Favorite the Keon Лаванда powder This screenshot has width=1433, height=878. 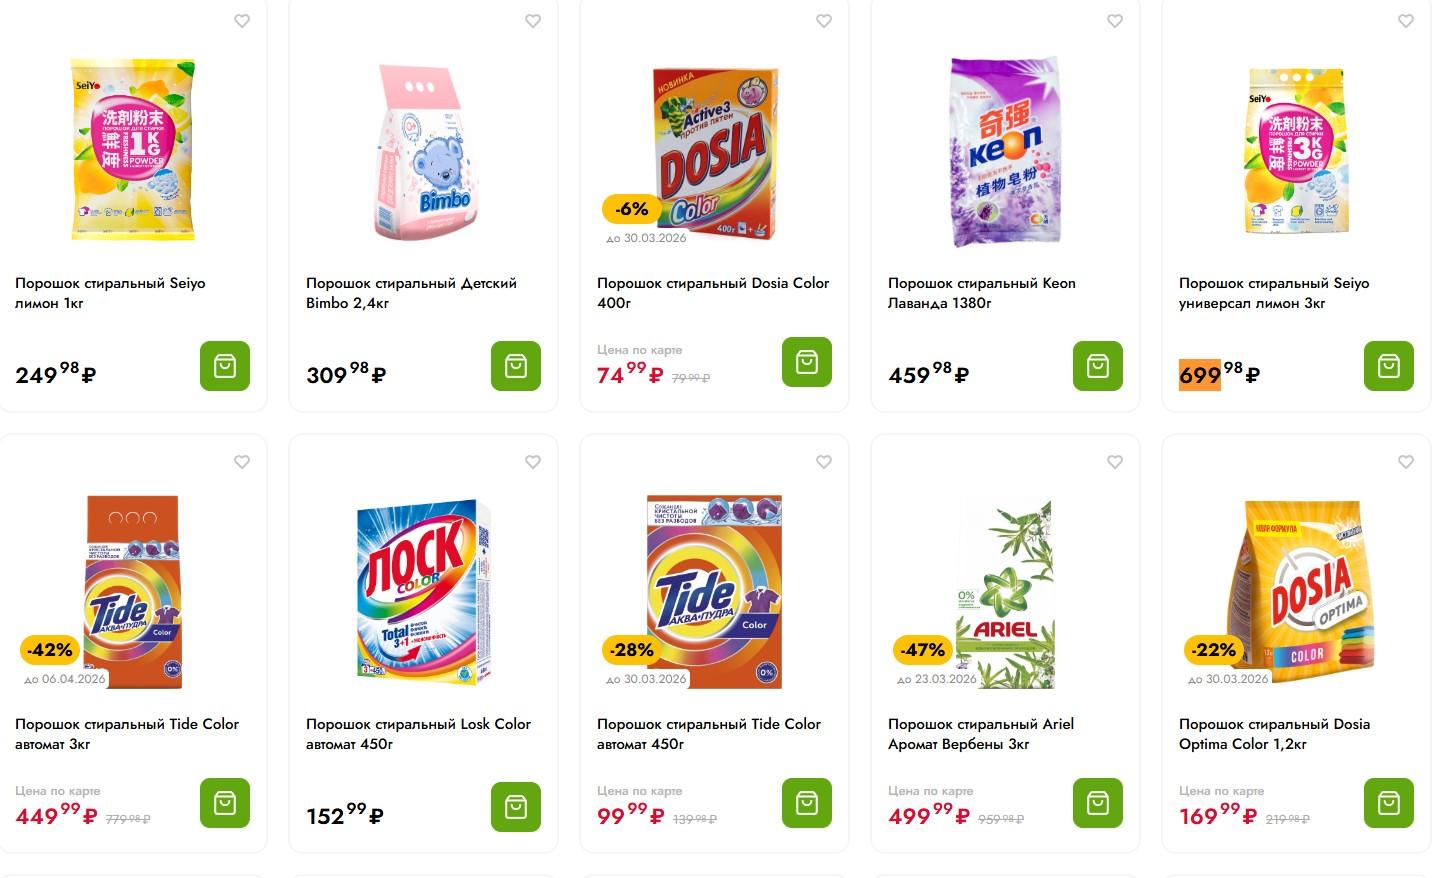coord(1115,21)
